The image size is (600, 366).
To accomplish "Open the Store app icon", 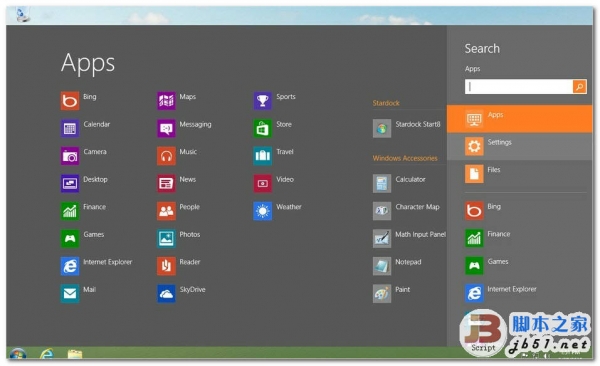I will coord(262,128).
